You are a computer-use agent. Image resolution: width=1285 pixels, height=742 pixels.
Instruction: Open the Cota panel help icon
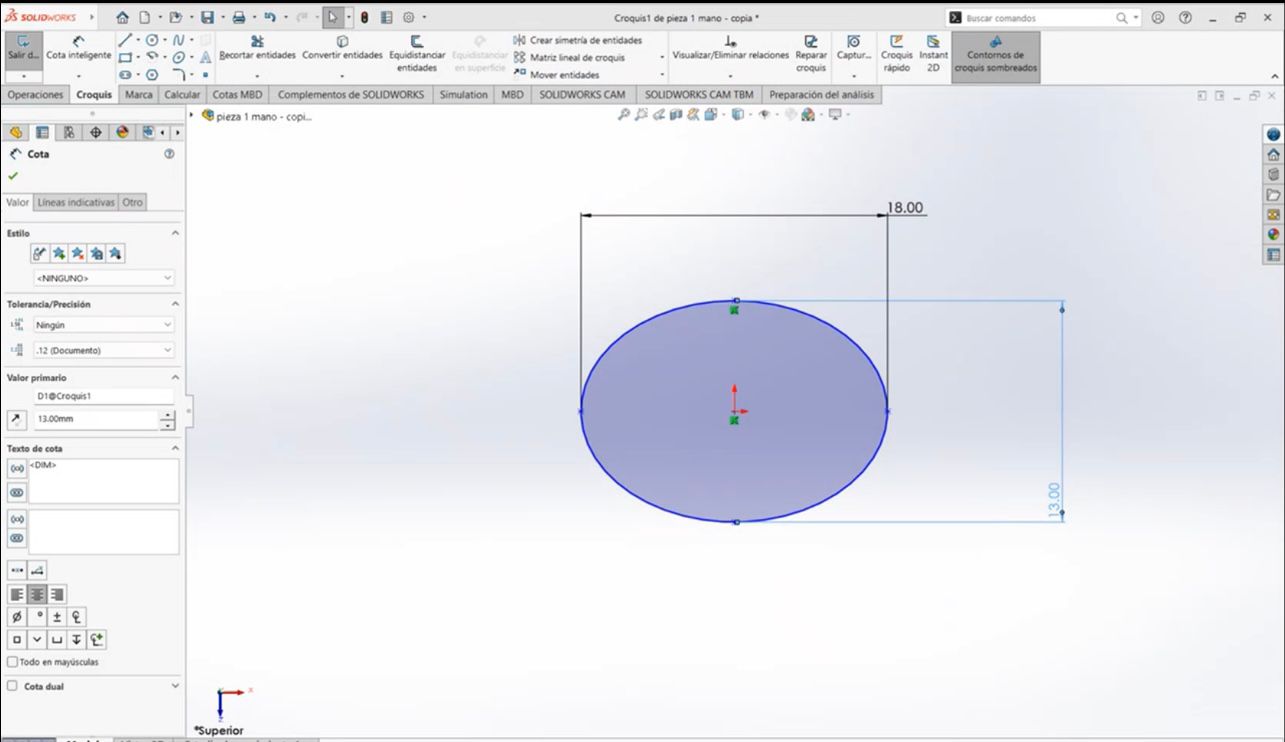pos(169,154)
